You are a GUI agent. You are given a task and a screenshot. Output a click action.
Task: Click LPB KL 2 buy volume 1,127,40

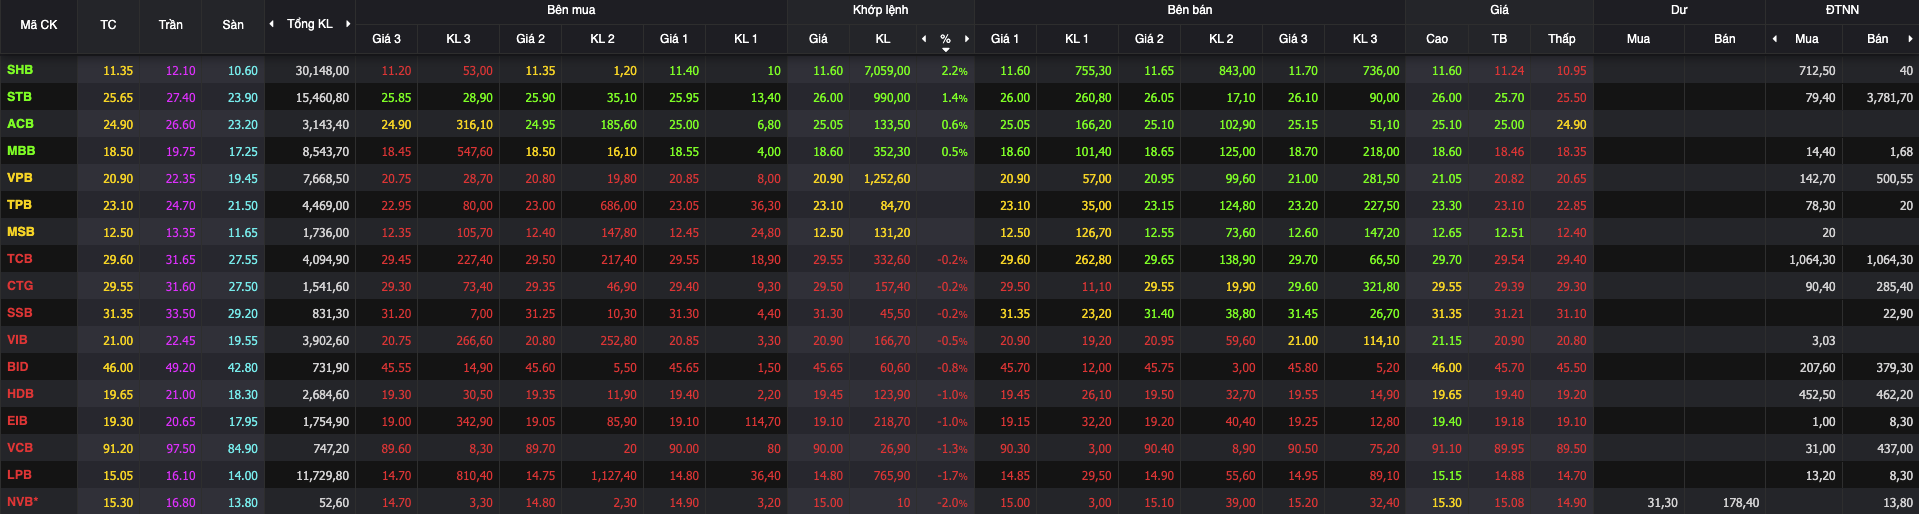click(x=613, y=476)
